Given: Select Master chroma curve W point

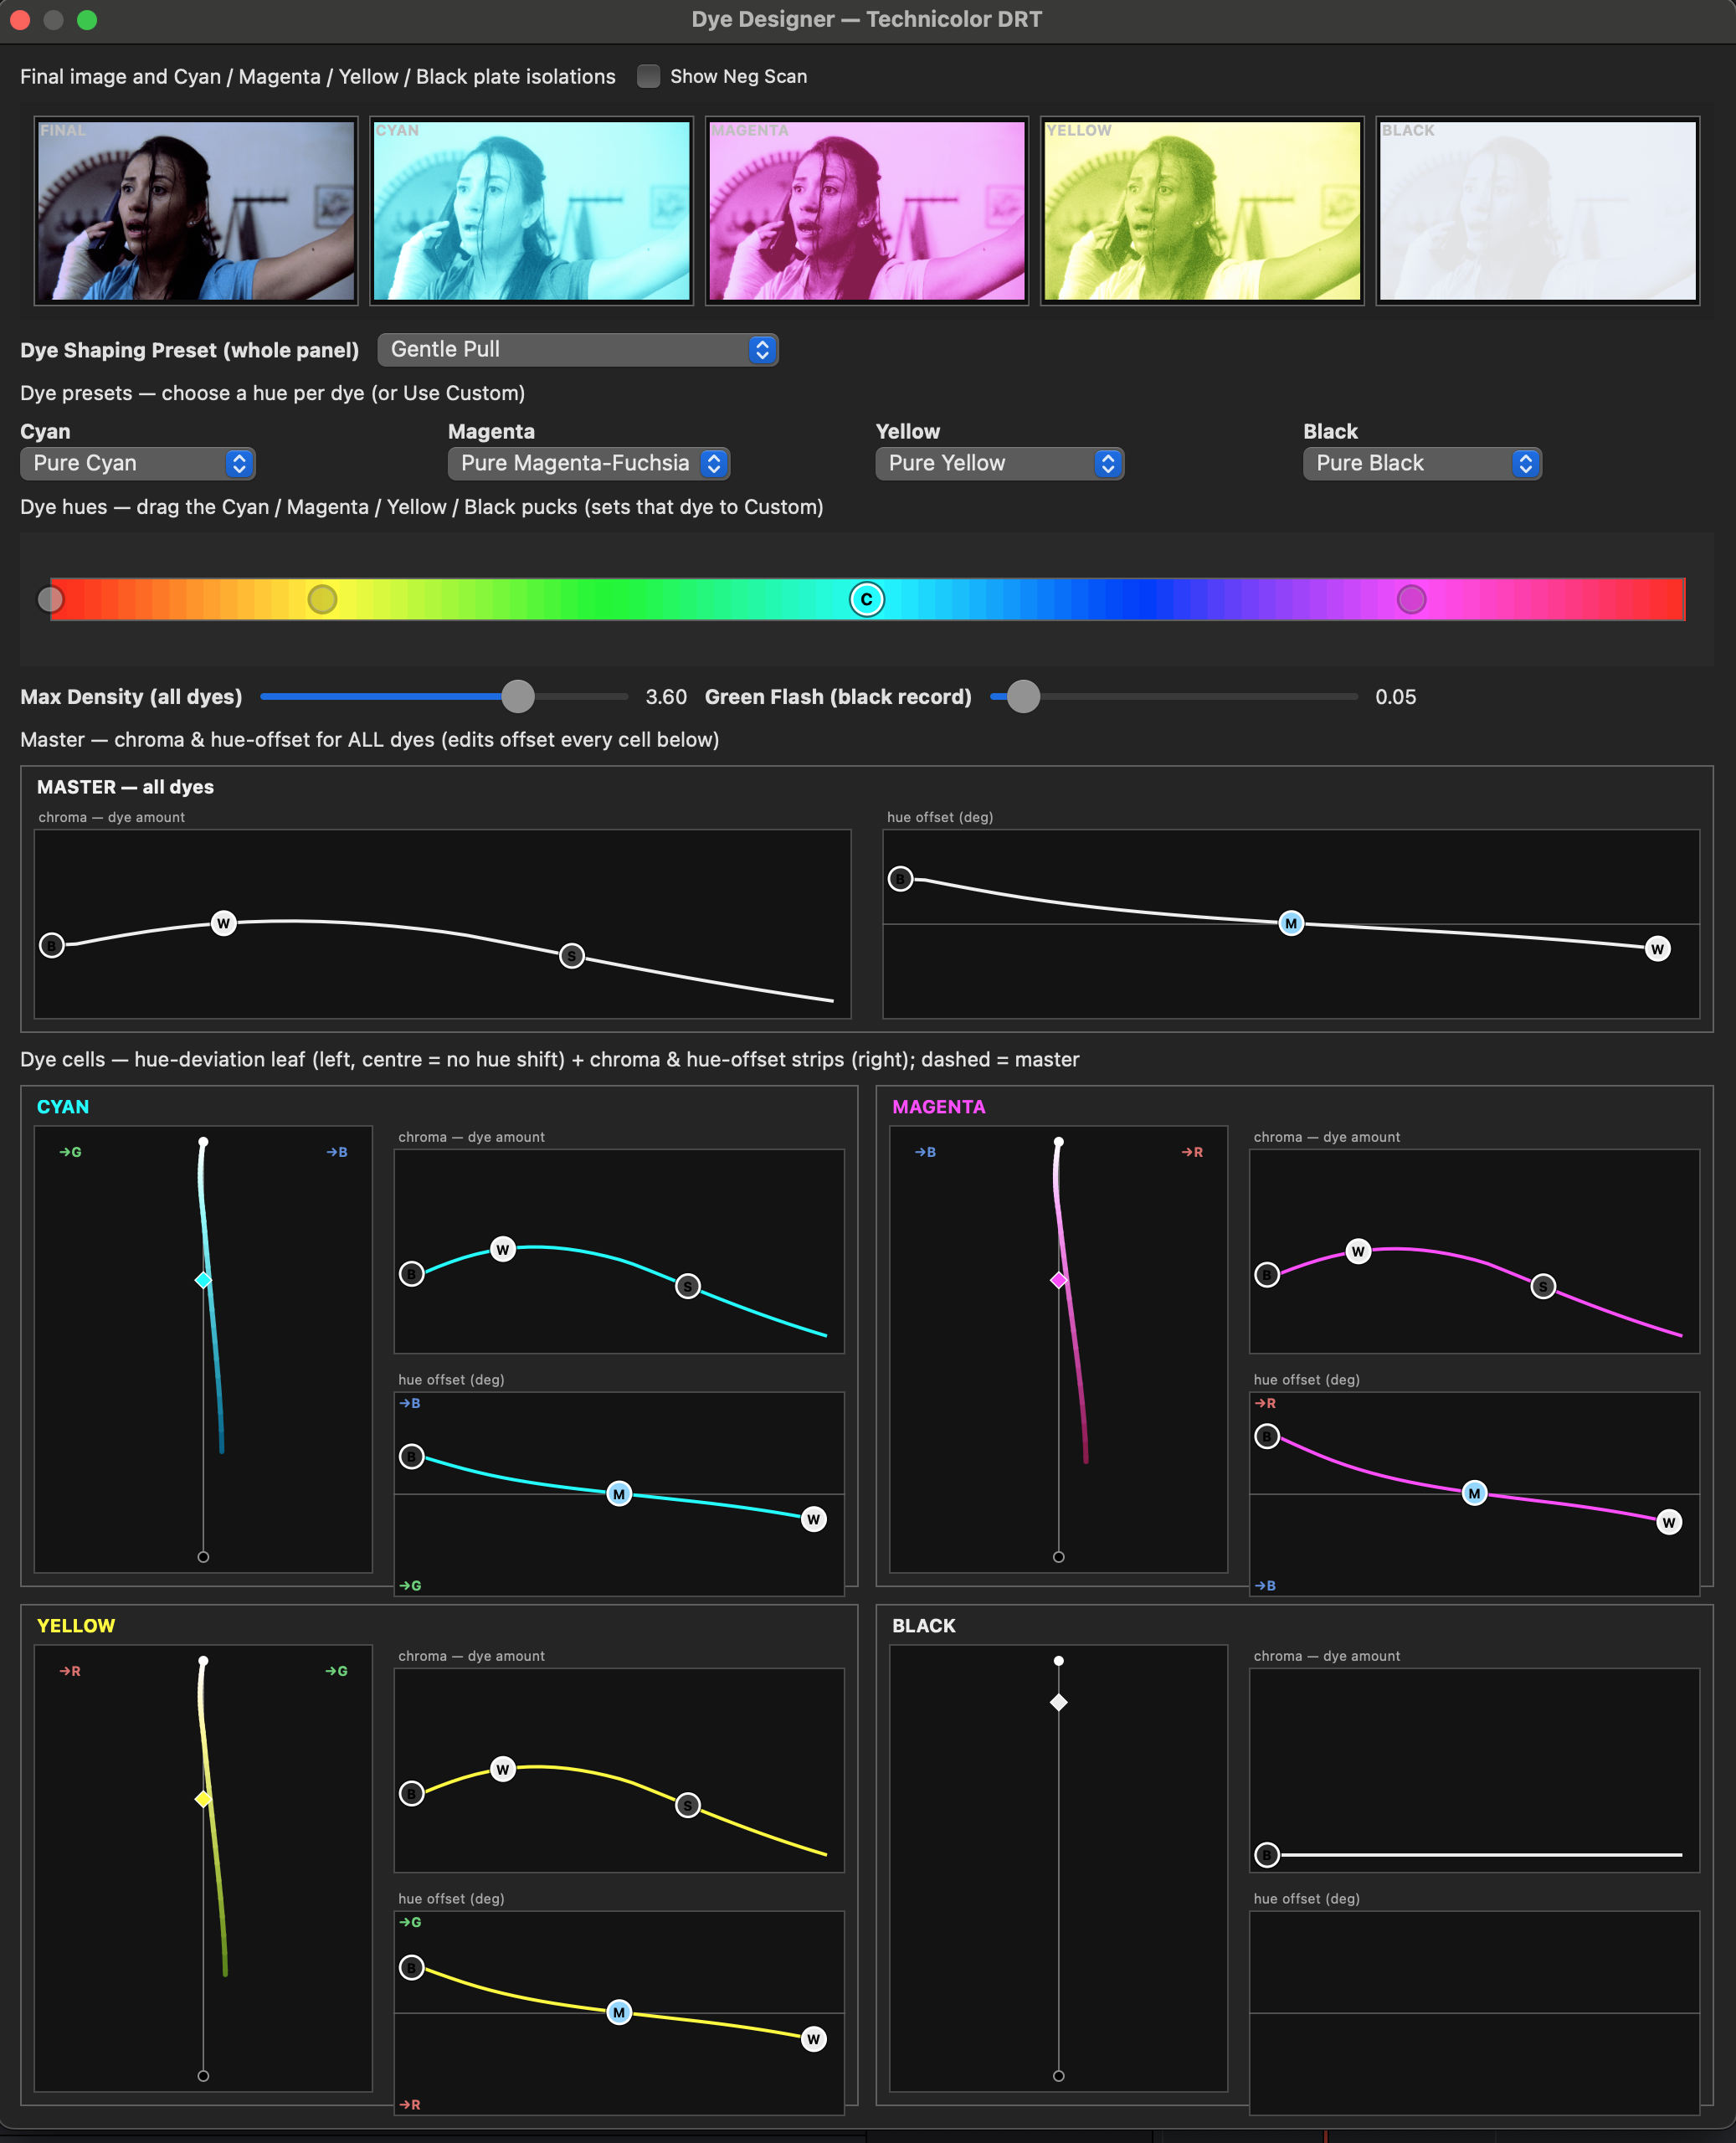Looking at the screenshot, I should (224, 923).
